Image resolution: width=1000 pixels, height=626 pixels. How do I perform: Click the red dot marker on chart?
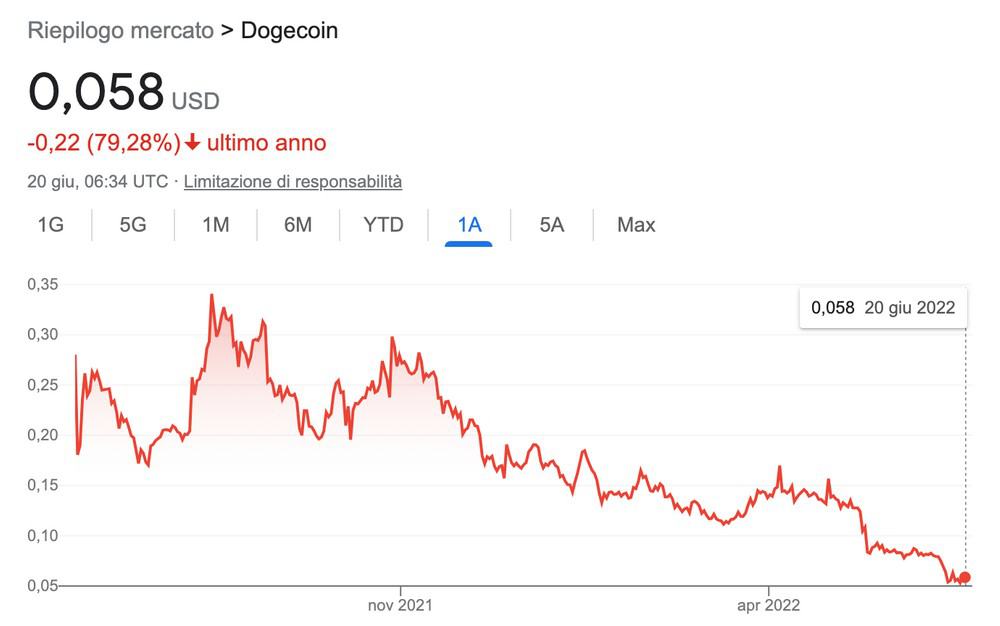point(964,578)
